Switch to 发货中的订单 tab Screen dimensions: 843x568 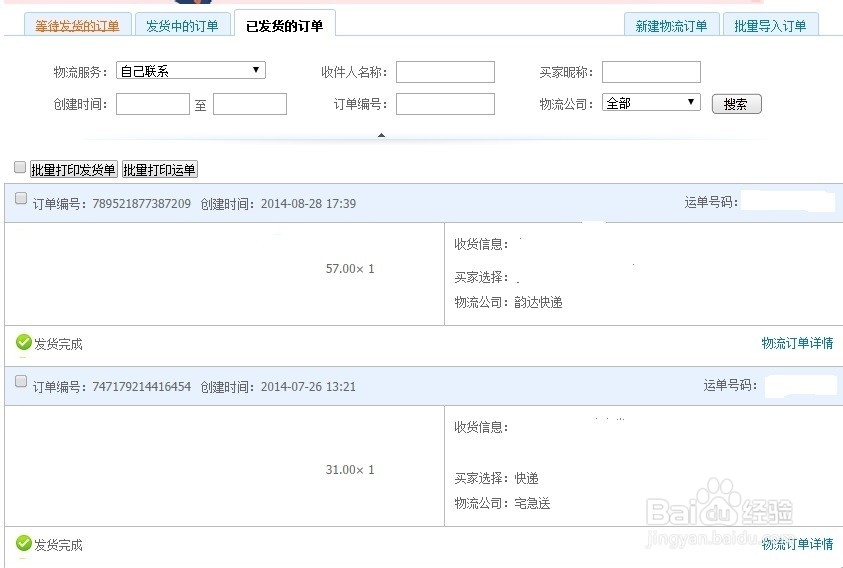(x=182, y=25)
